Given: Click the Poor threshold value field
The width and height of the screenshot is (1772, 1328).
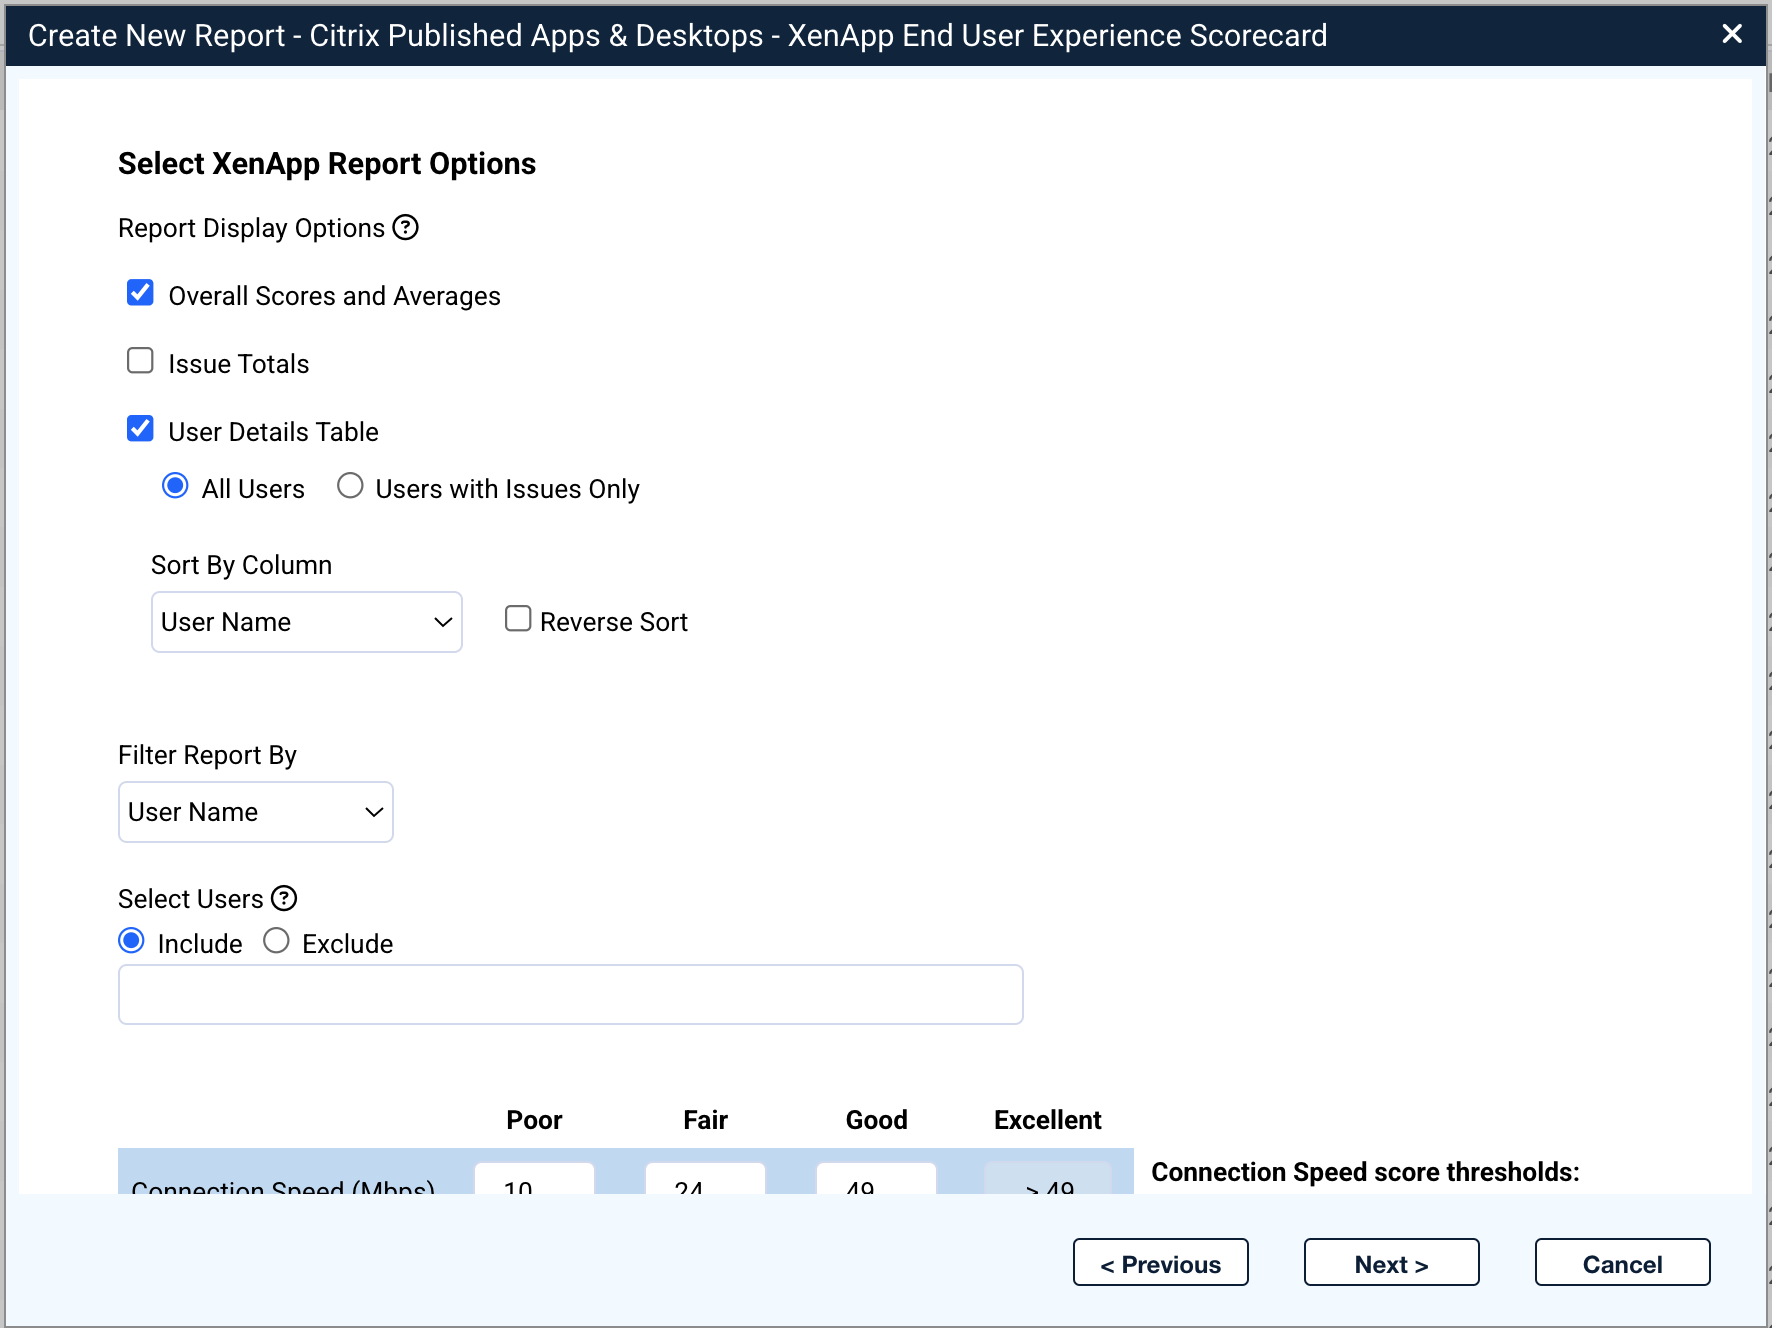Looking at the screenshot, I should click(x=534, y=1179).
